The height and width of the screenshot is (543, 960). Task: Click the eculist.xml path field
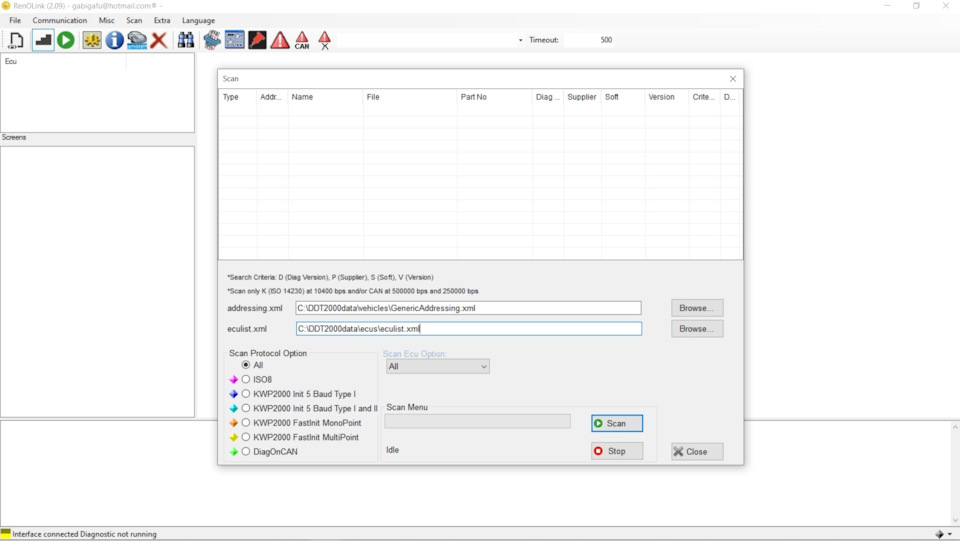[468, 329]
